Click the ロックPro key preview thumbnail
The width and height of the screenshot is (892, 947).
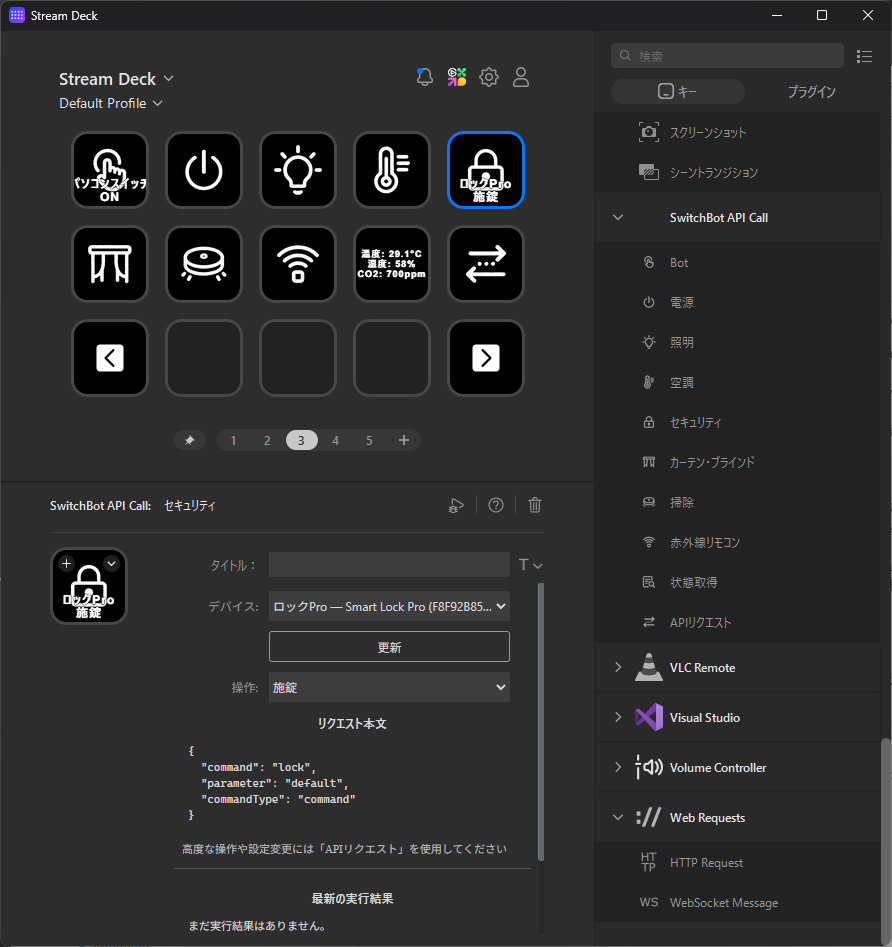point(89,586)
